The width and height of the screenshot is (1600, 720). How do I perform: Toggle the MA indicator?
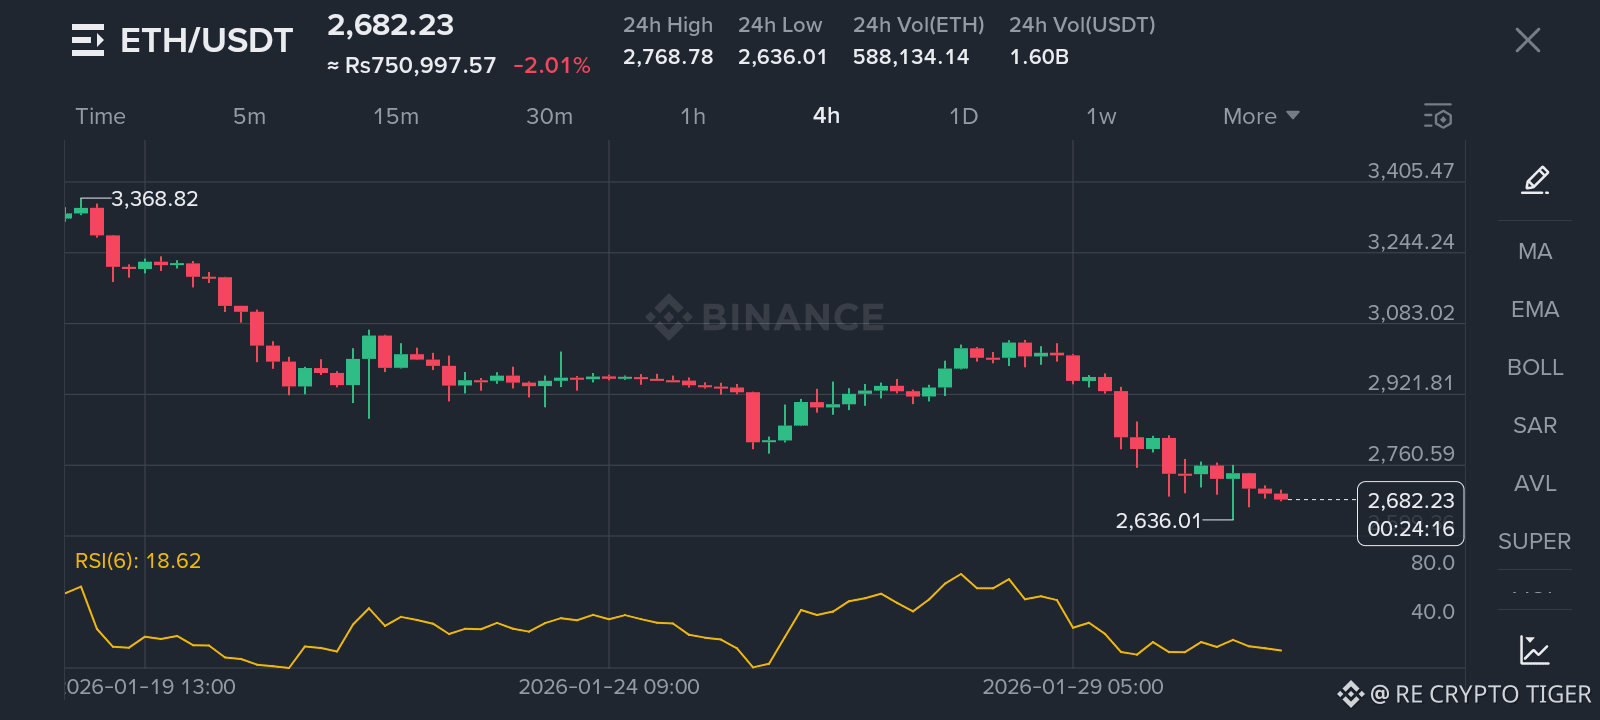1534,251
